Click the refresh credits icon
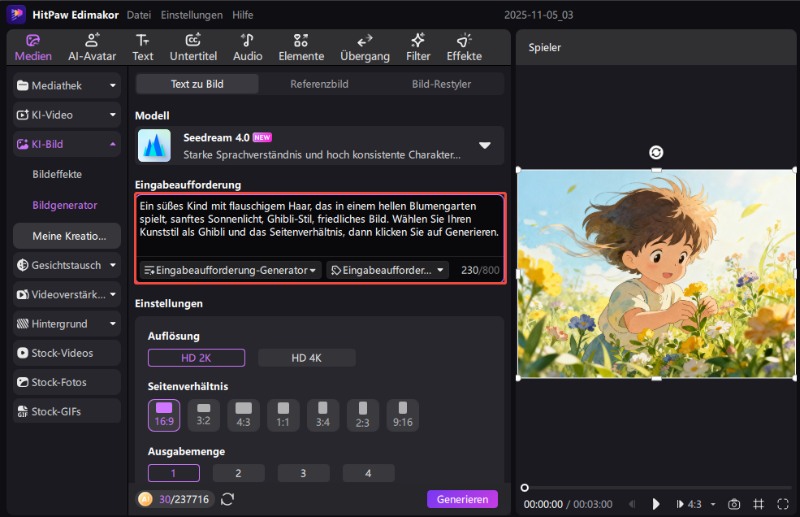 coord(228,499)
